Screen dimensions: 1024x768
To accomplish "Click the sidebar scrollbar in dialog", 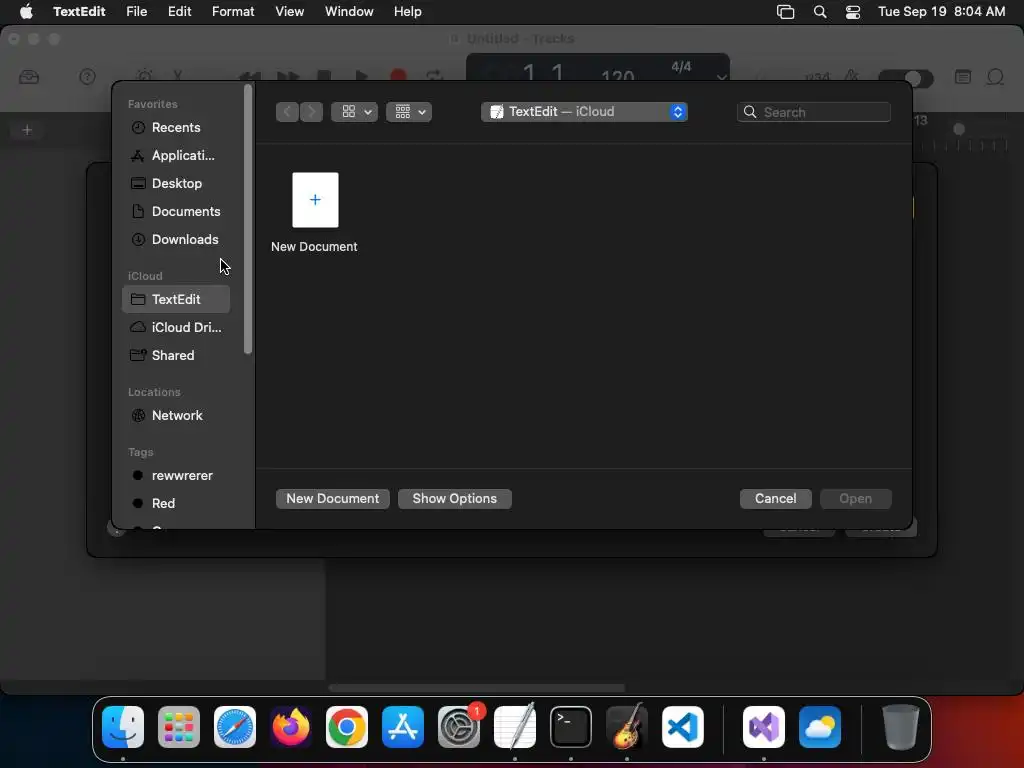I will (248, 220).
